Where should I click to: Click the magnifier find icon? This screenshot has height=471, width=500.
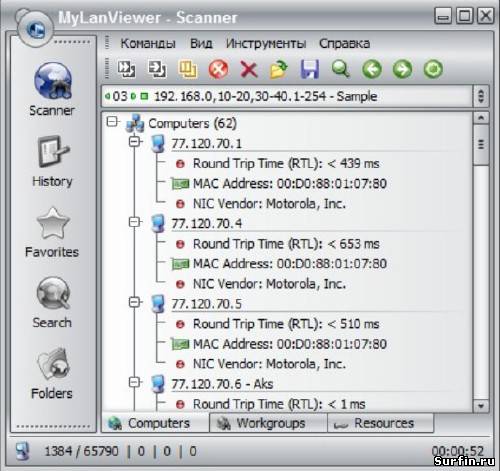pyautogui.click(x=340, y=69)
